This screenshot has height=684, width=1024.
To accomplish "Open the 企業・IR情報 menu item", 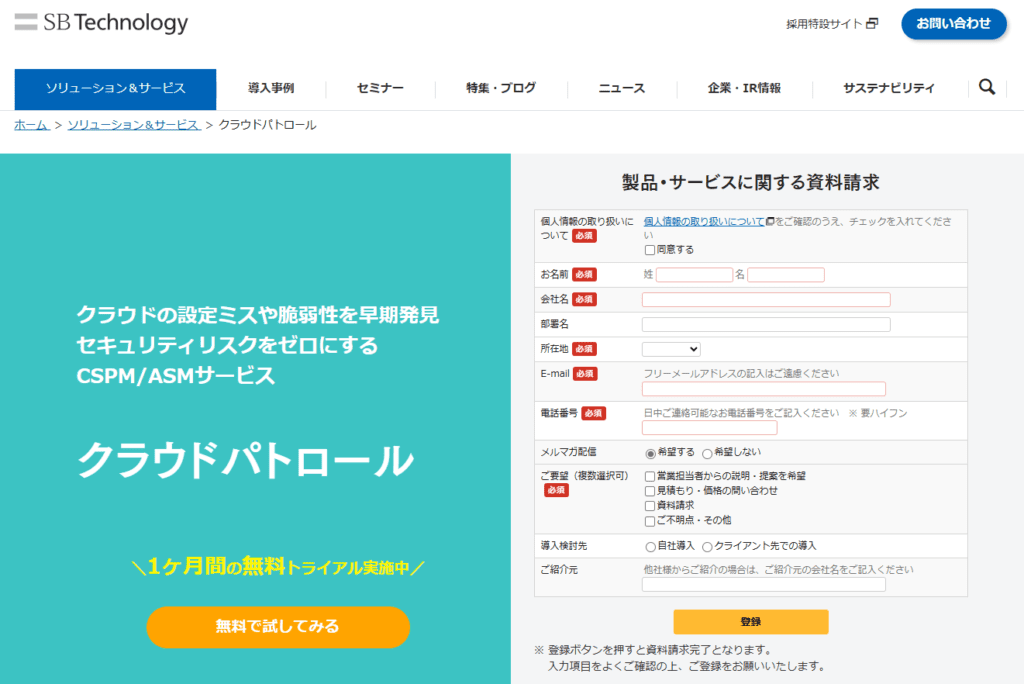I will pyautogui.click(x=744, y=88).
